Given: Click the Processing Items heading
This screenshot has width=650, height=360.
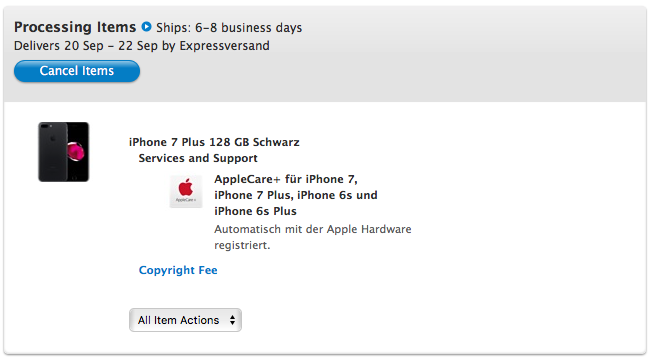Looking at the screenshot, I should tap(75, 27).
